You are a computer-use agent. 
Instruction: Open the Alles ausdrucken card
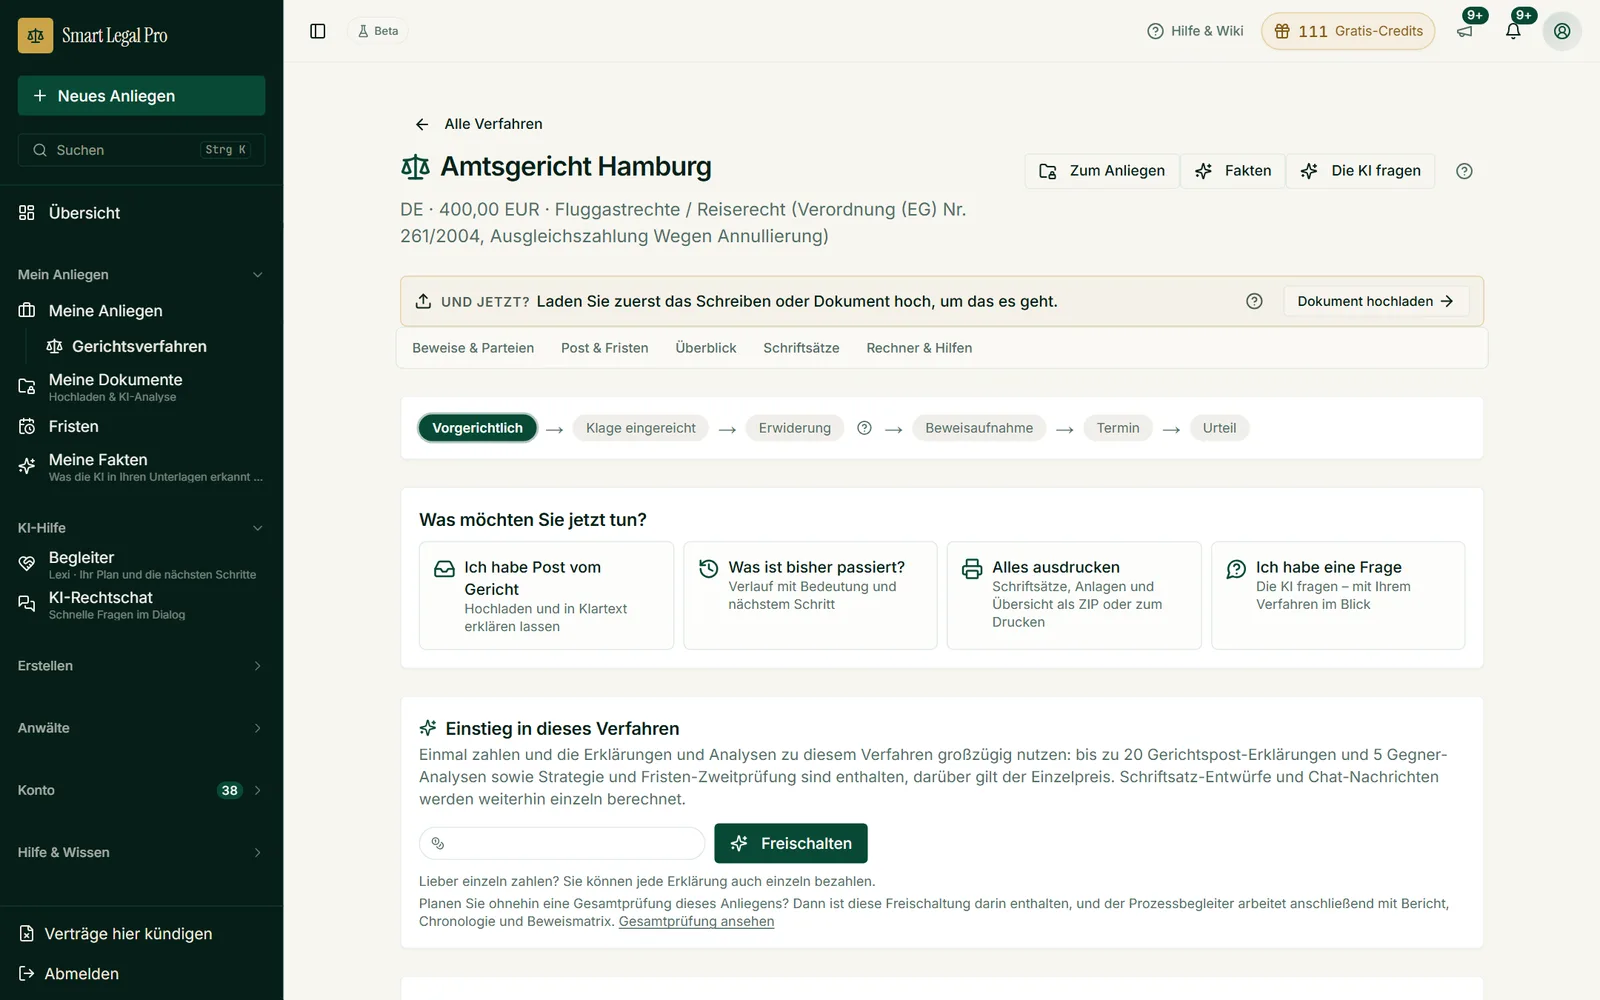coord(1074,596)
